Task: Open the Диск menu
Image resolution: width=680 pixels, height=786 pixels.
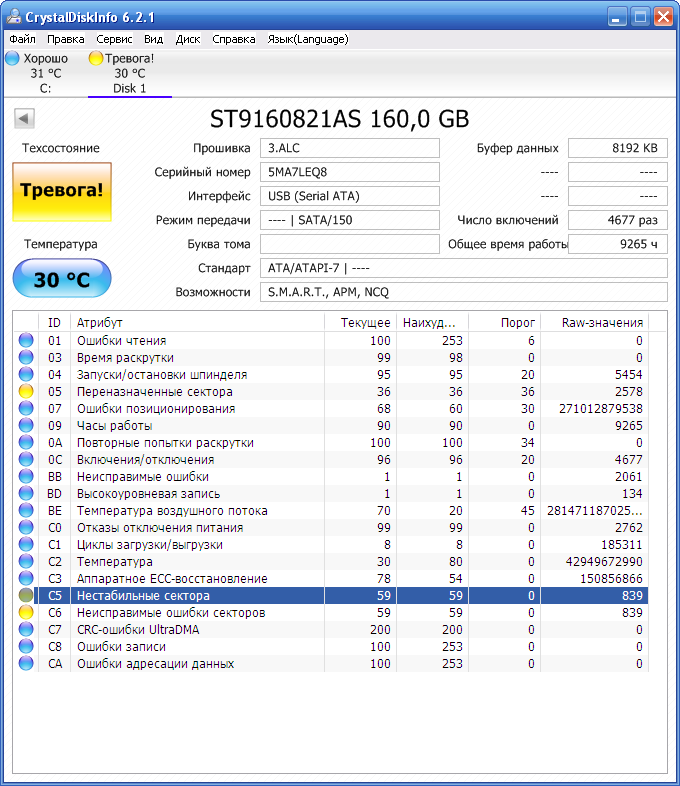Action: 188,39
